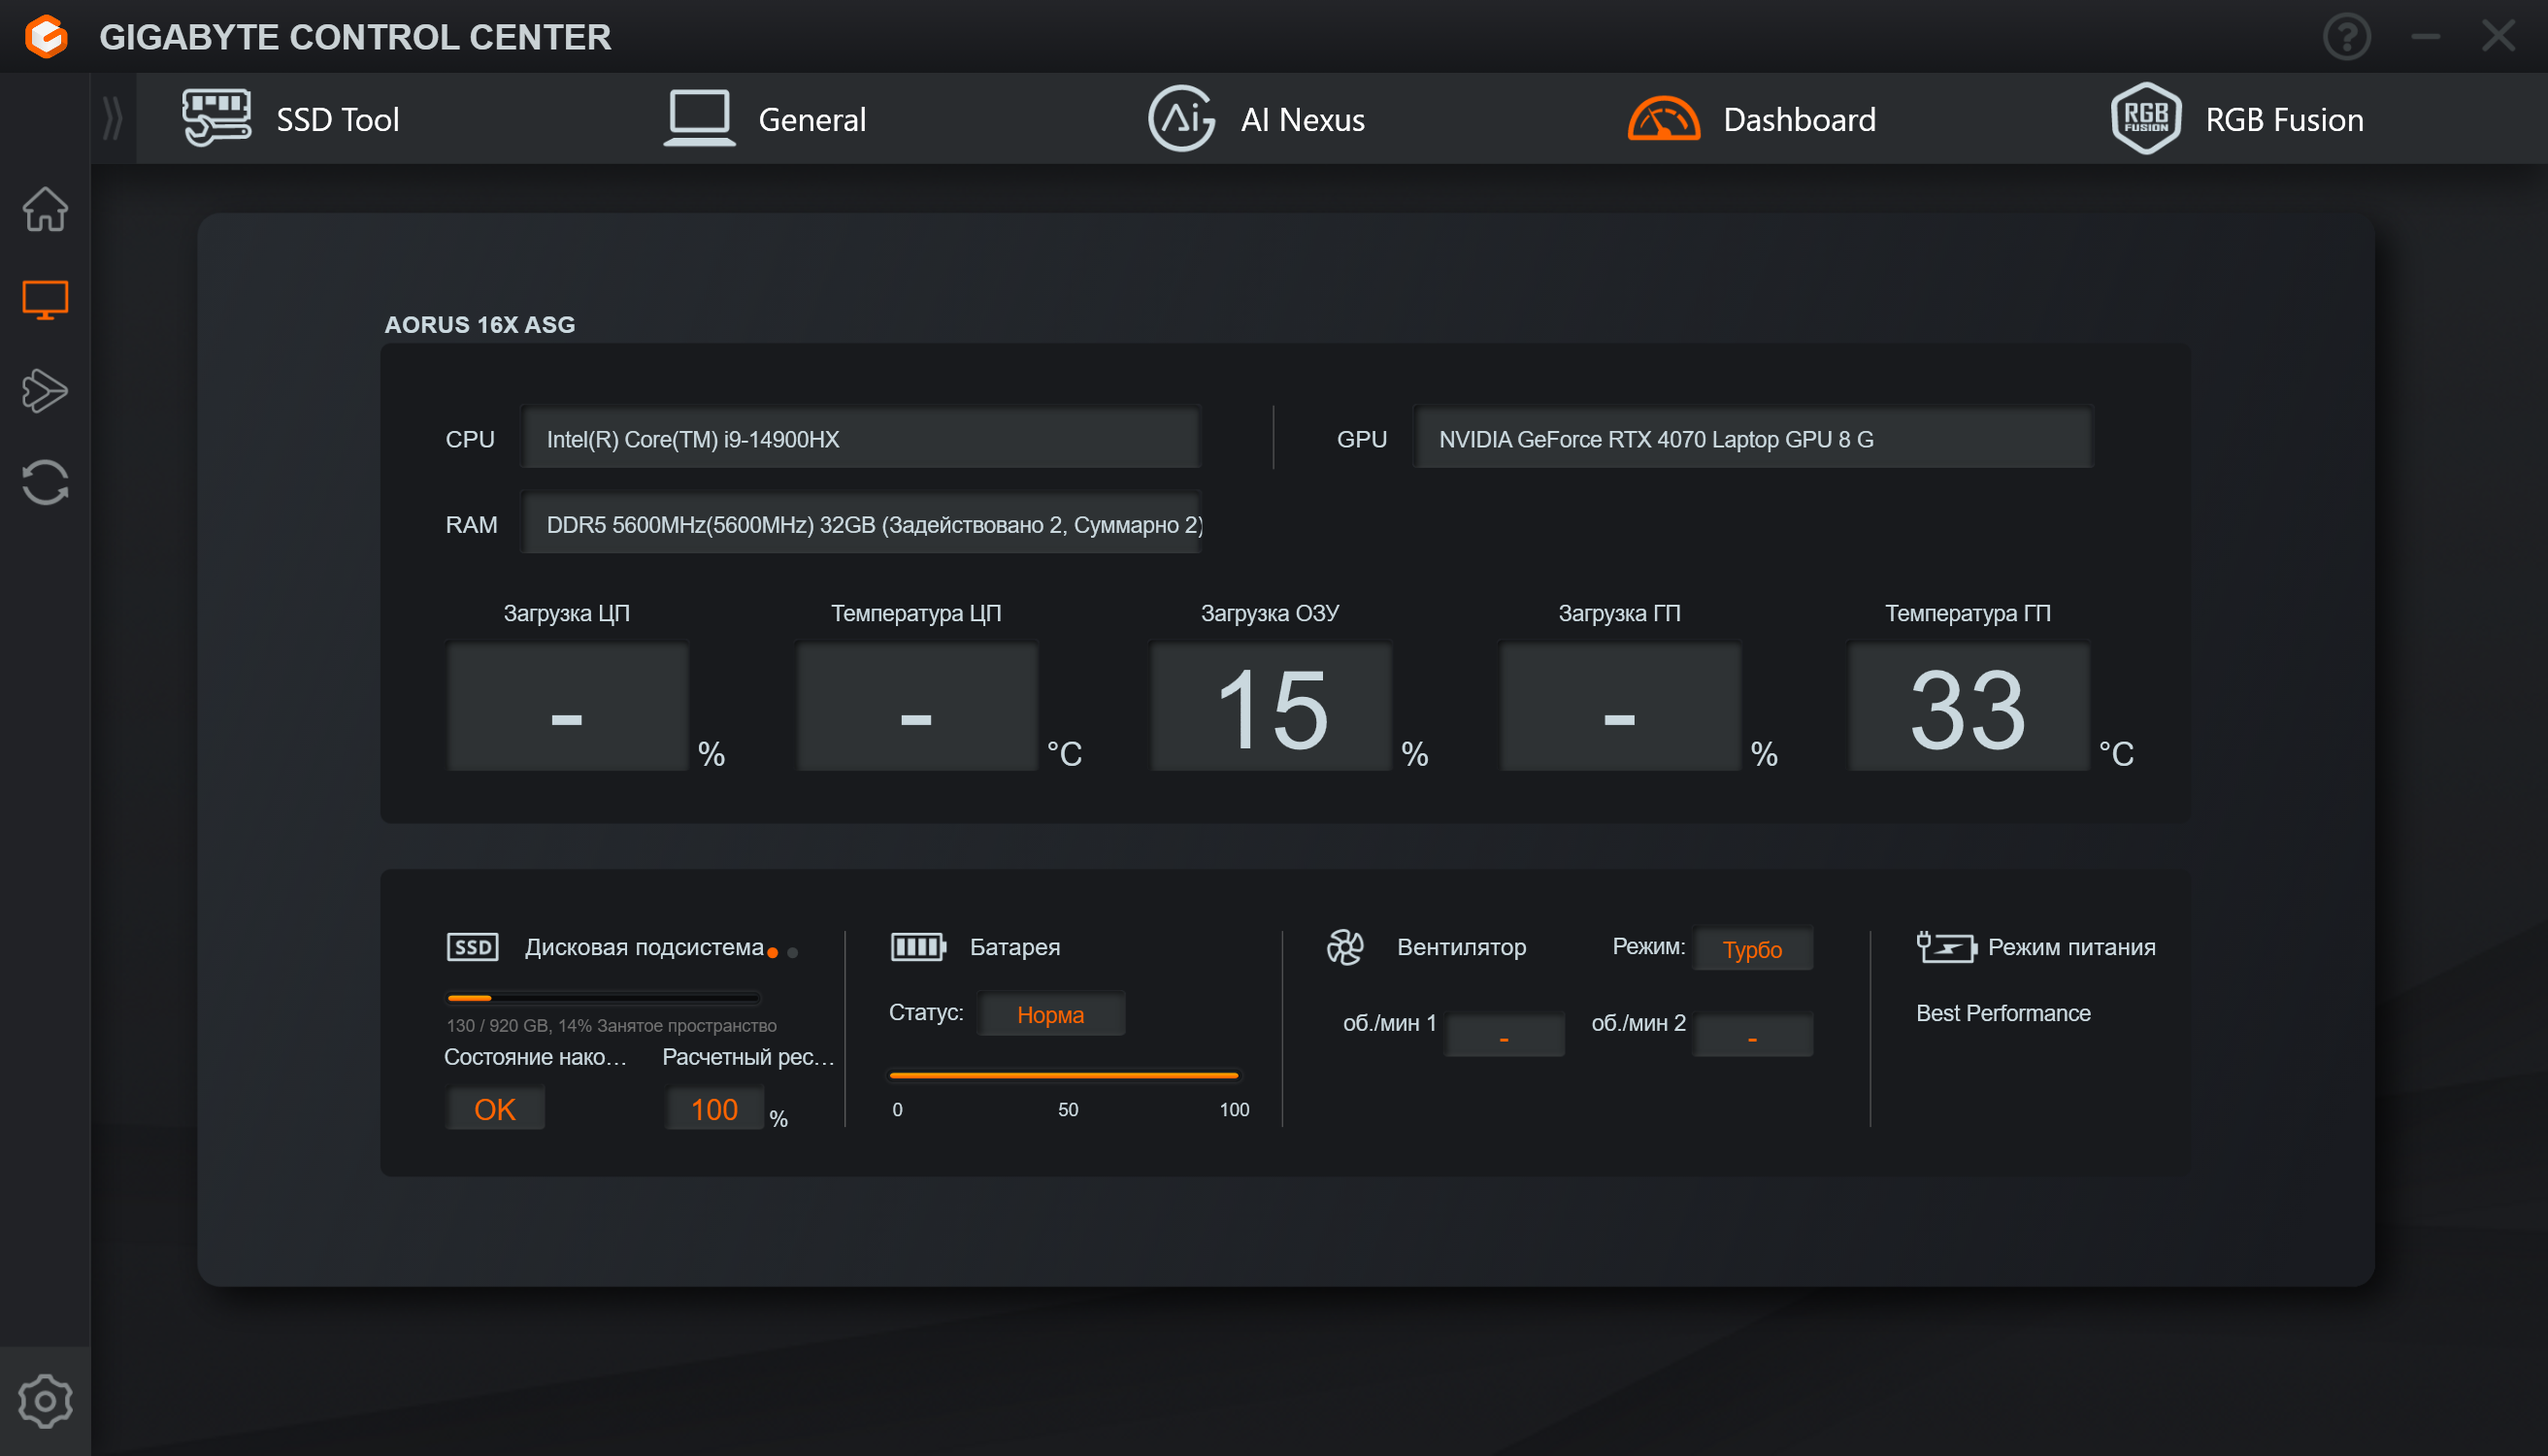The image size is (2548, 1456).
Task: Expand the collapsed tab strip chevron
Action: tap(113, 119)
